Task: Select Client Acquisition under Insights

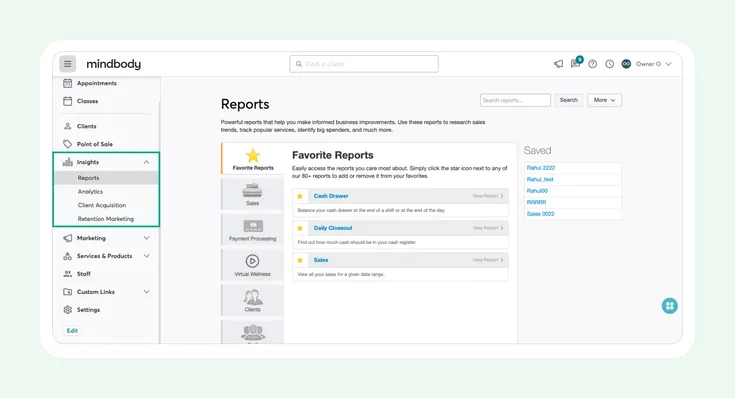Action: [x=102, y=205]
